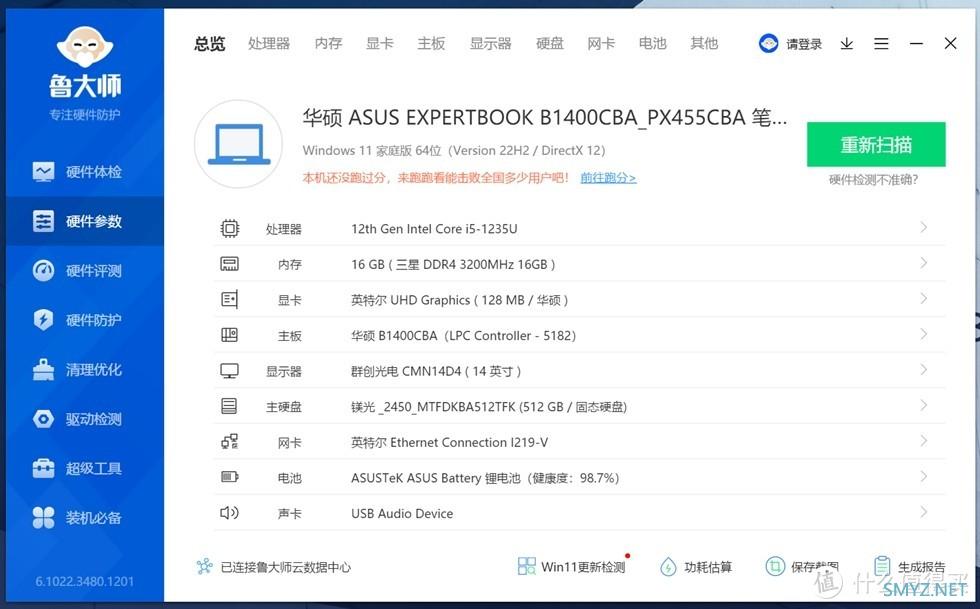Click 请登录 to sign in
Image resolution: width=980 pixels, height=609 pixels.
(804, 44)
